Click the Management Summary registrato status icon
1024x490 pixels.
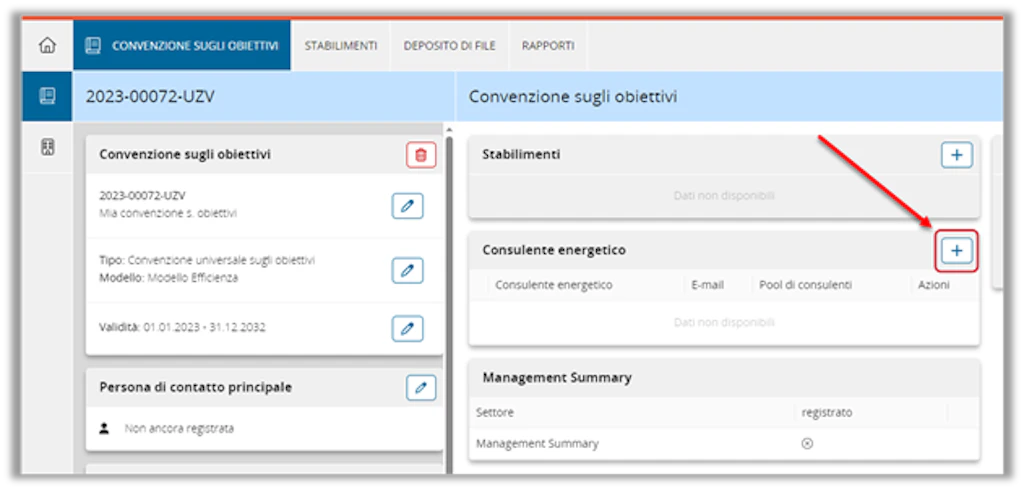(x=807, y=444)
